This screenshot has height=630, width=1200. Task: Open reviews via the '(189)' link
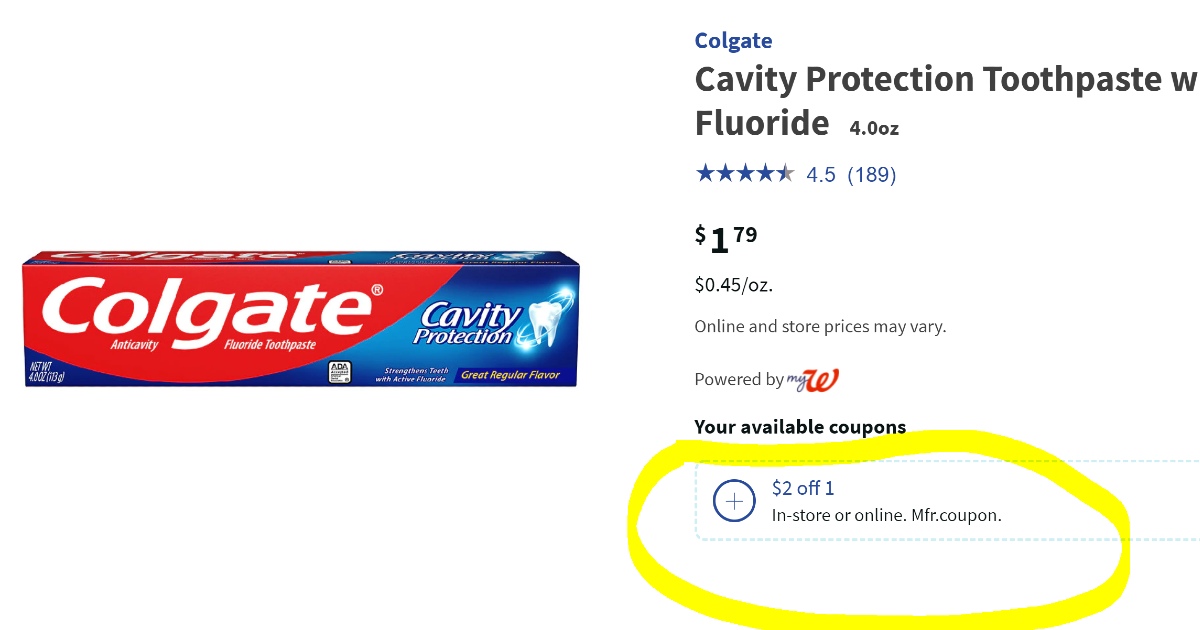tap(874, 173)
